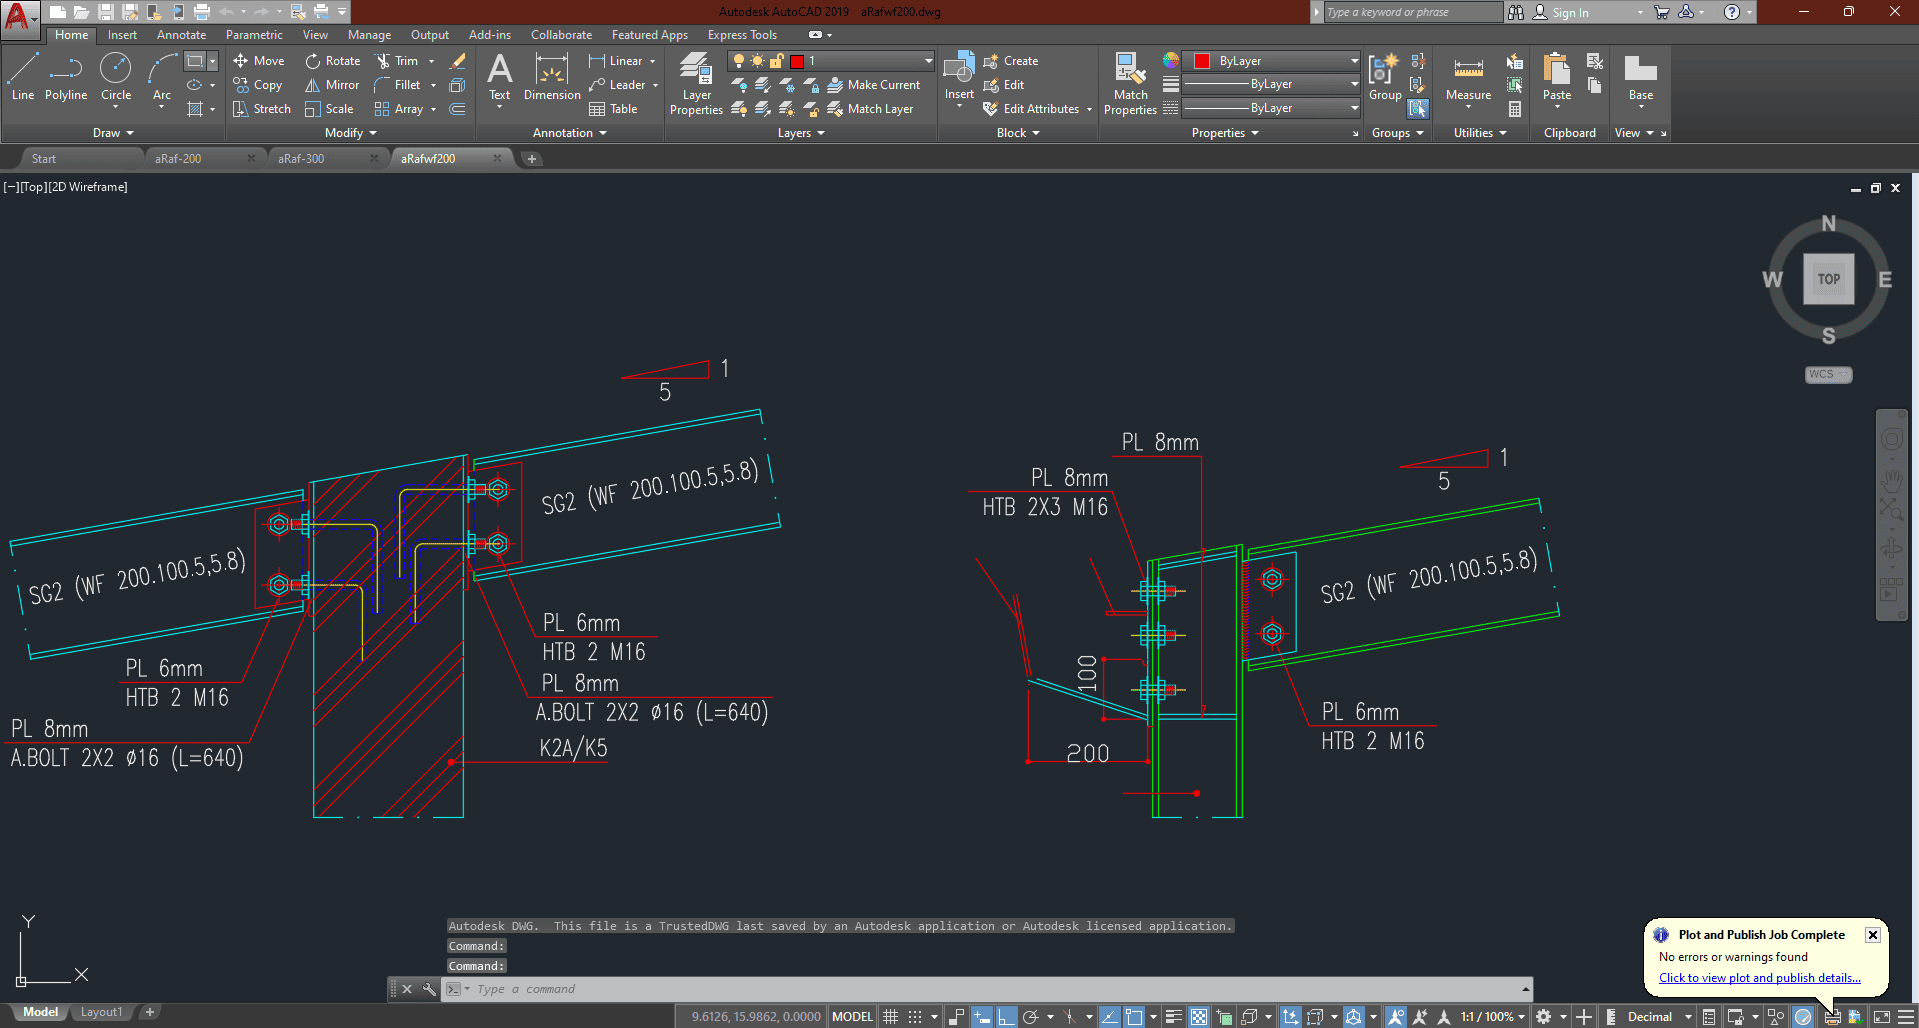Select the Mirror modify tool
This screenshot has height=1028, width=1919.
(x=332, y=85)
